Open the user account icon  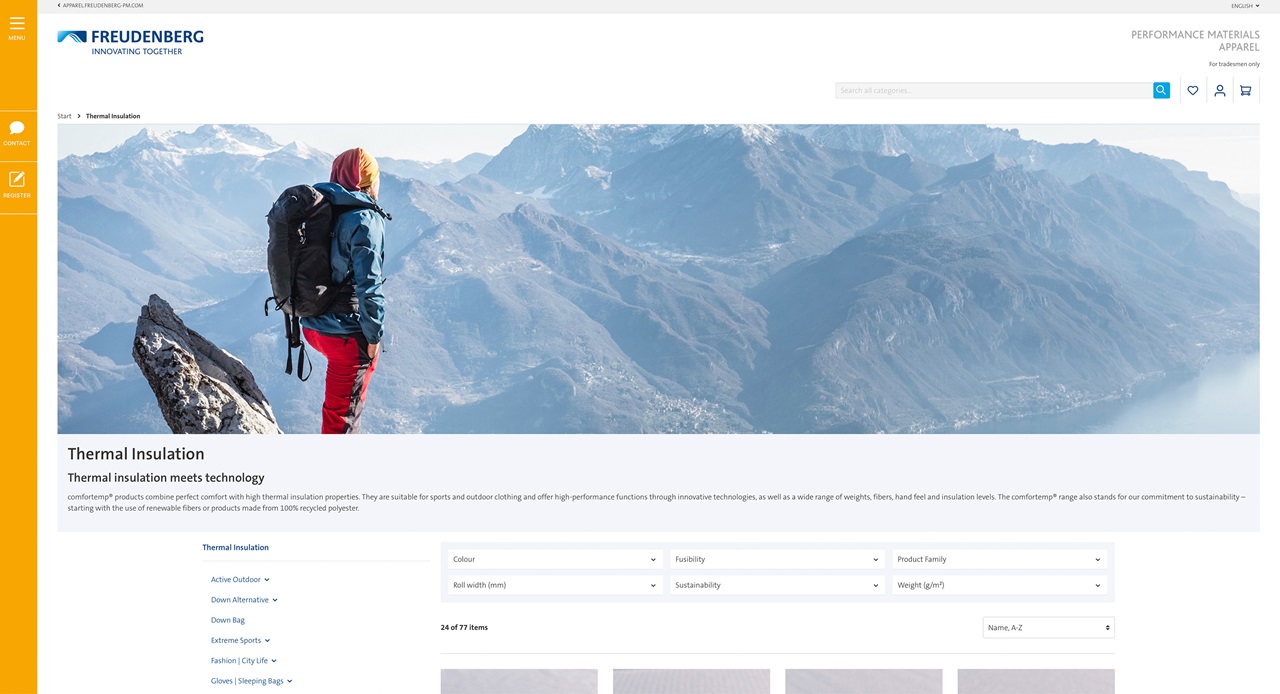(1219, 90)
